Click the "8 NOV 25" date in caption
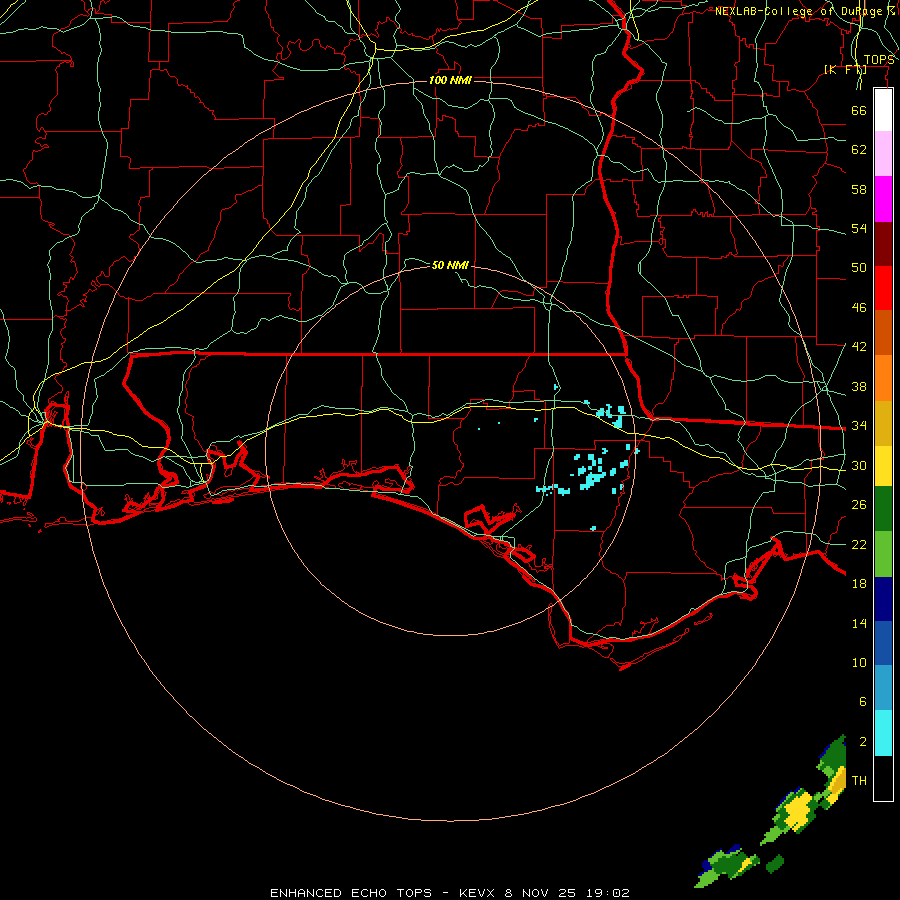This screenshot has width=900, height=900. (x=542, y=893)
